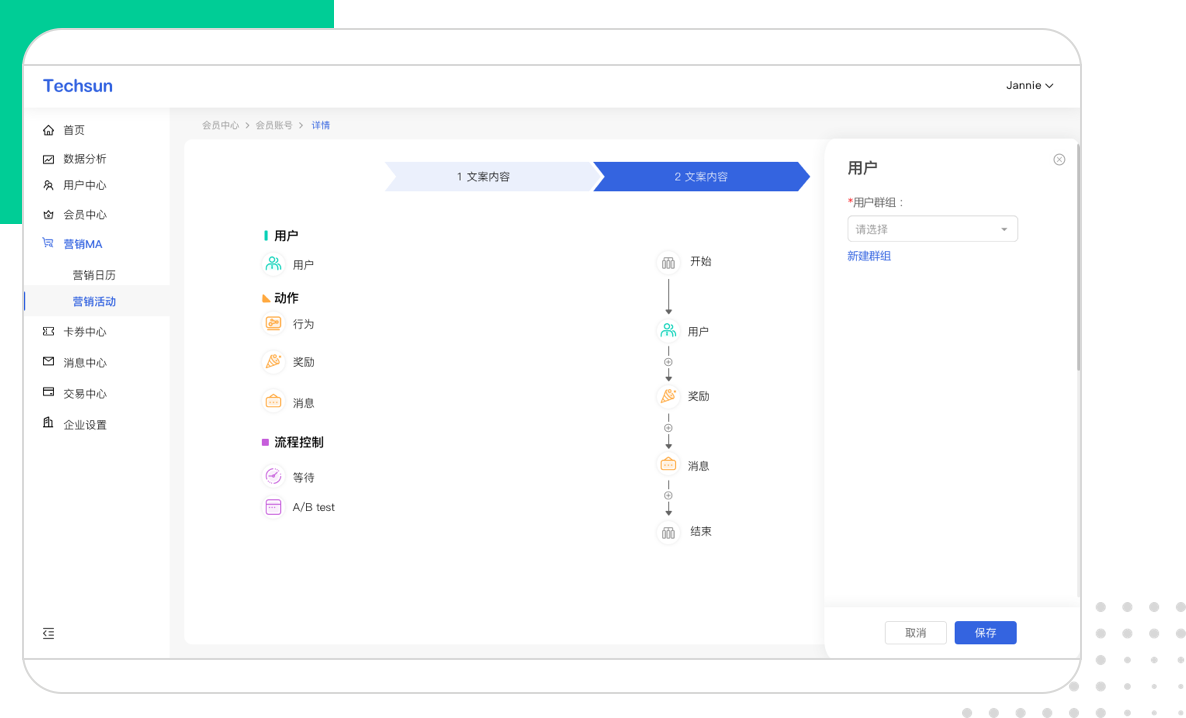The image size is (1186, 718).
Task: Select the 消息 node in the flowchart
Action: (x=668, y=465)
